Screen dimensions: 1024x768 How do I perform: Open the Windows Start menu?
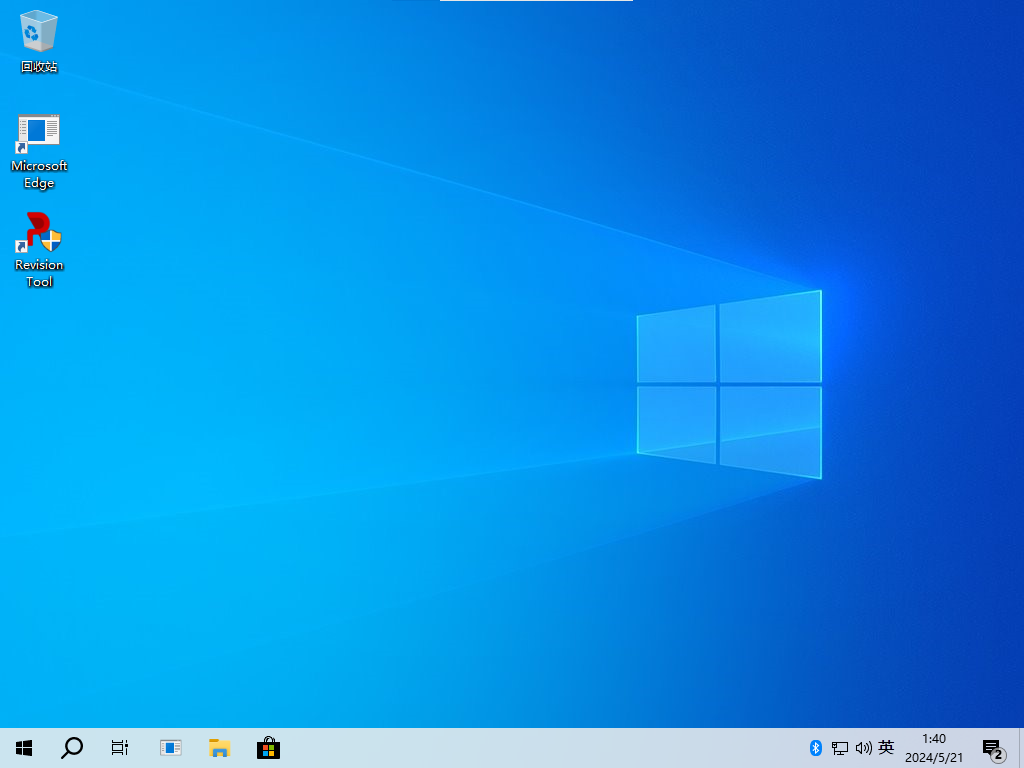point(24,748)
